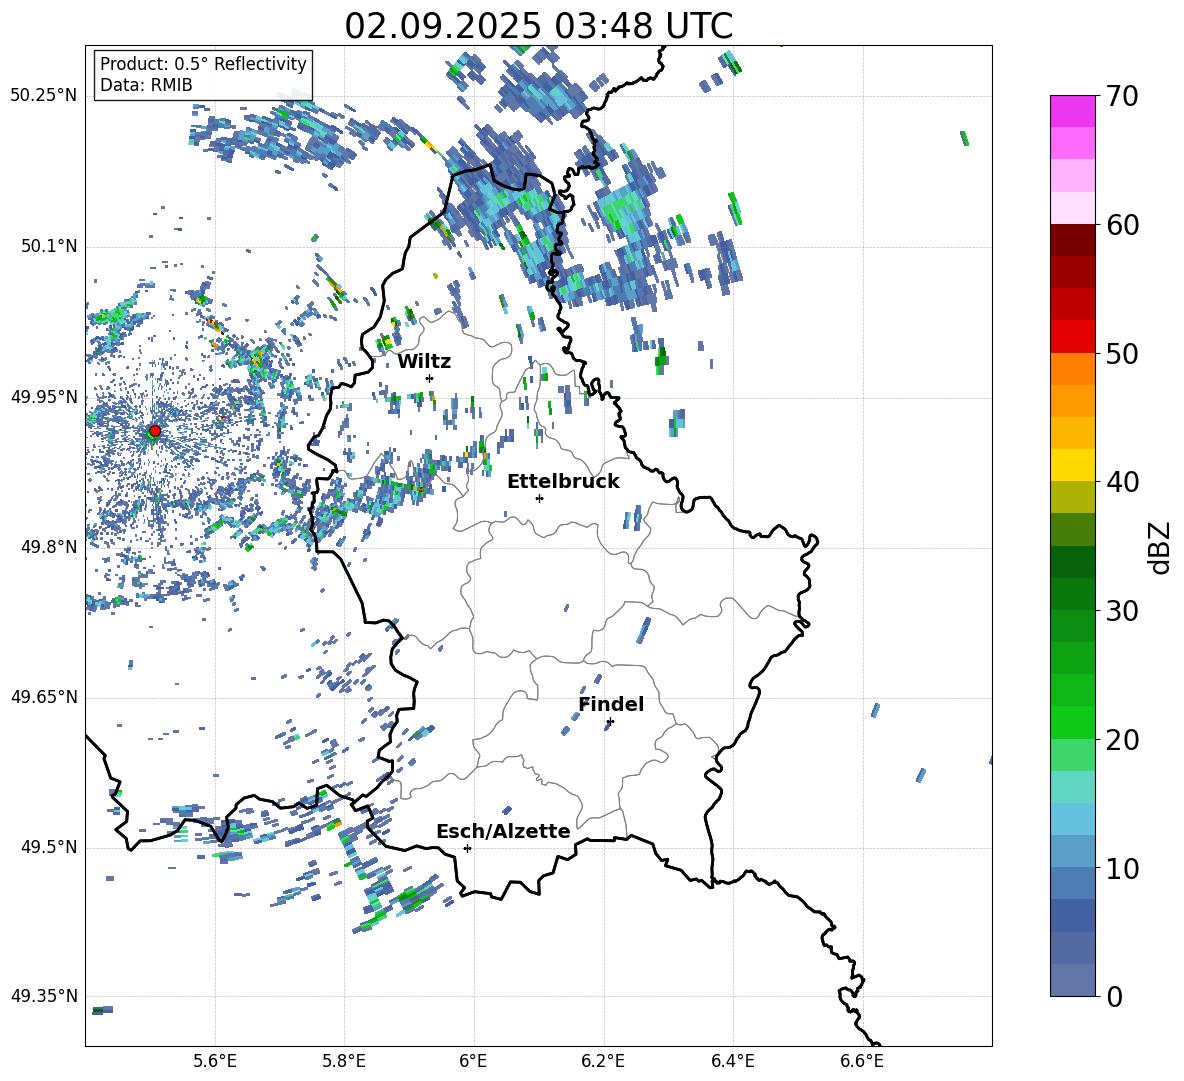Click the 6.2°E longitude label

pyautogui.click(x=603, y=1061)
